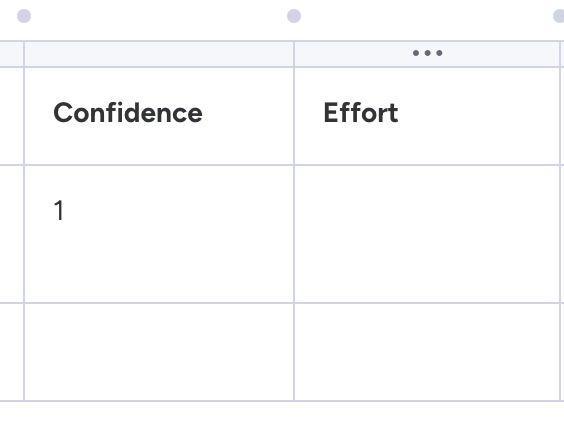This screenshot has height=424, width=564.
Task: Click the narrow cell left of Confidence header
Action: (x=12, y=116)
